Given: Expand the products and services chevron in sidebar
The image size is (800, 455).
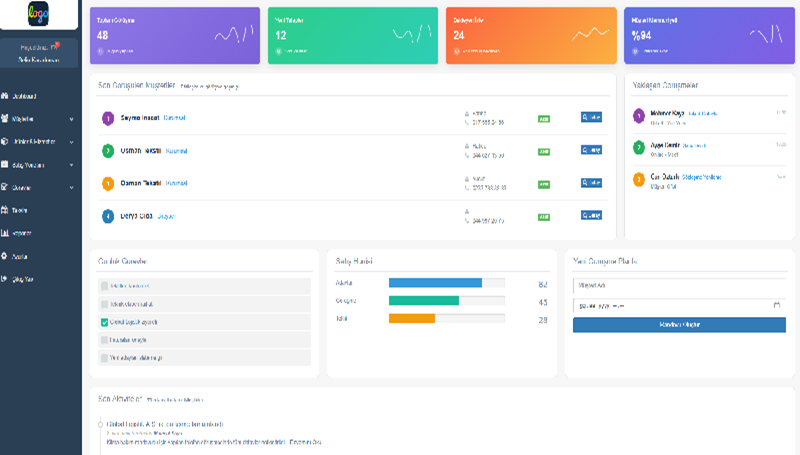Looking at the screenshot, I should (x=71, y=142).
